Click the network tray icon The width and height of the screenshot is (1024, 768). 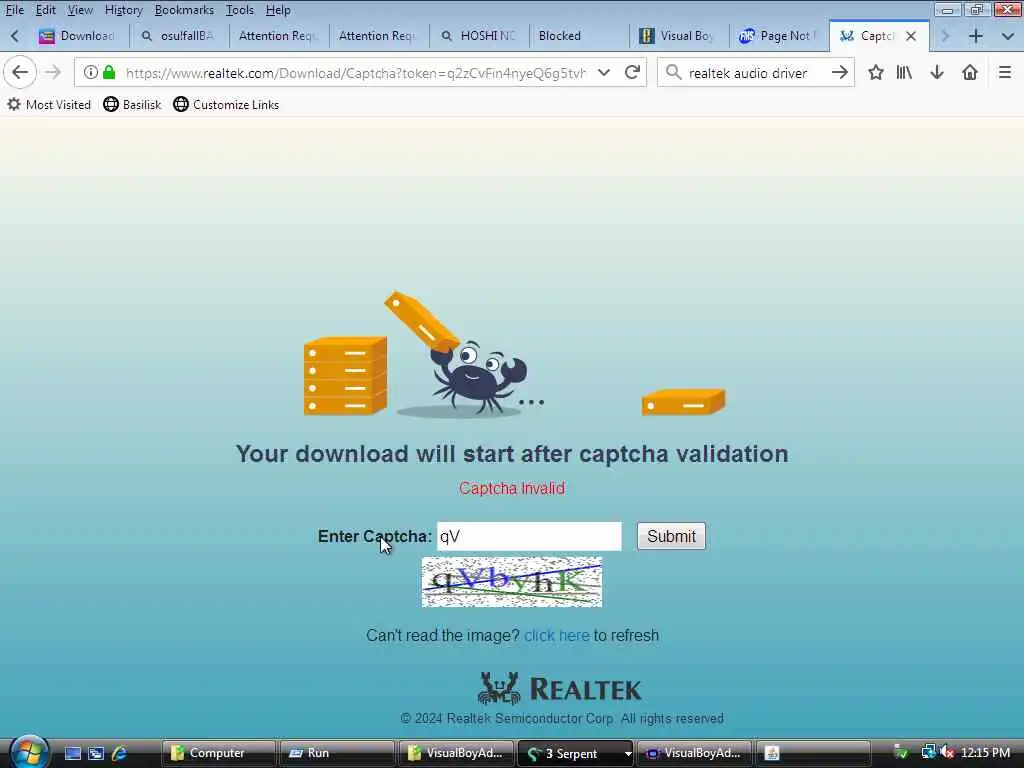pos(927,753)
